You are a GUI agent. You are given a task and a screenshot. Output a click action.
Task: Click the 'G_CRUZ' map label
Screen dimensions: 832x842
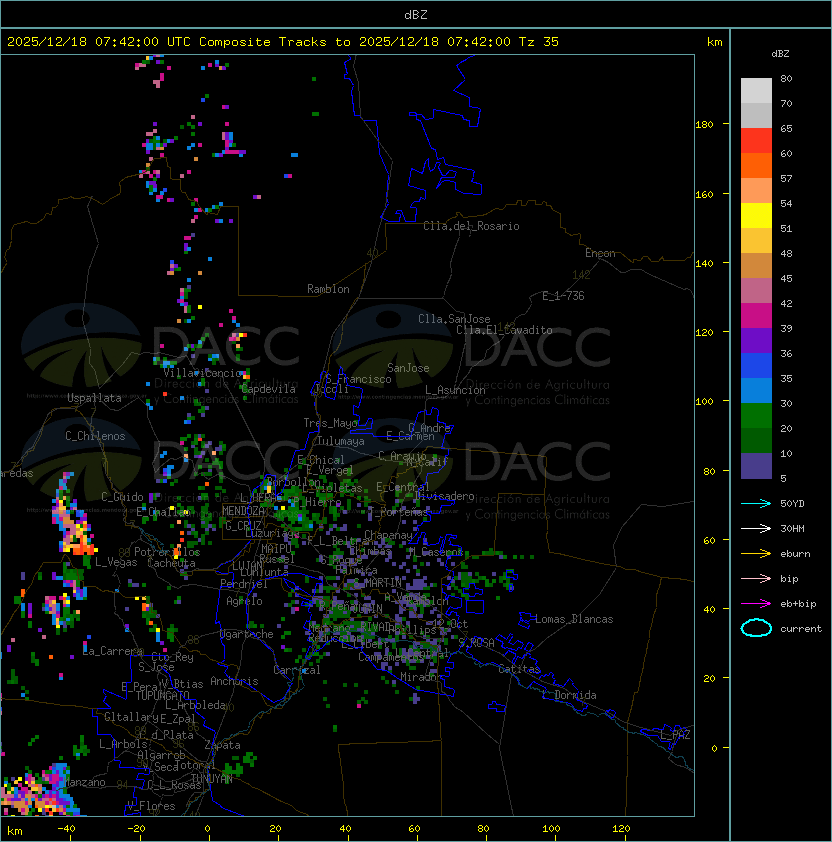click(243, 526)
